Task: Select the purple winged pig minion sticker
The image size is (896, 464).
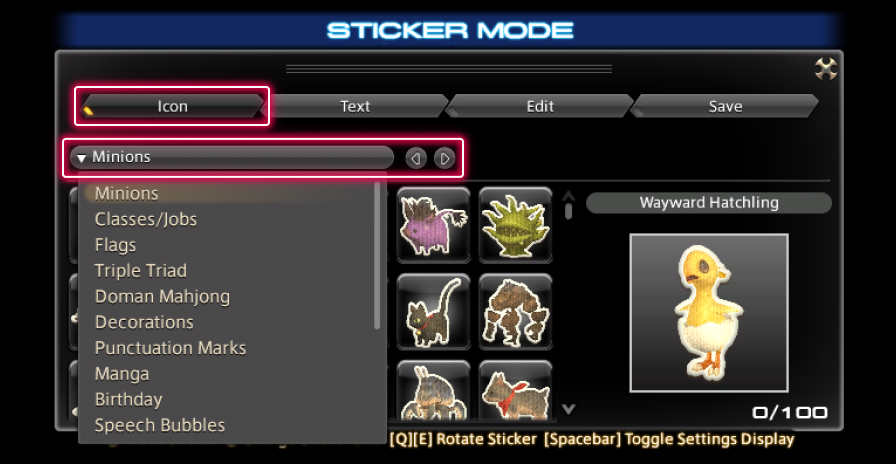Action: (x=434, y=225)
